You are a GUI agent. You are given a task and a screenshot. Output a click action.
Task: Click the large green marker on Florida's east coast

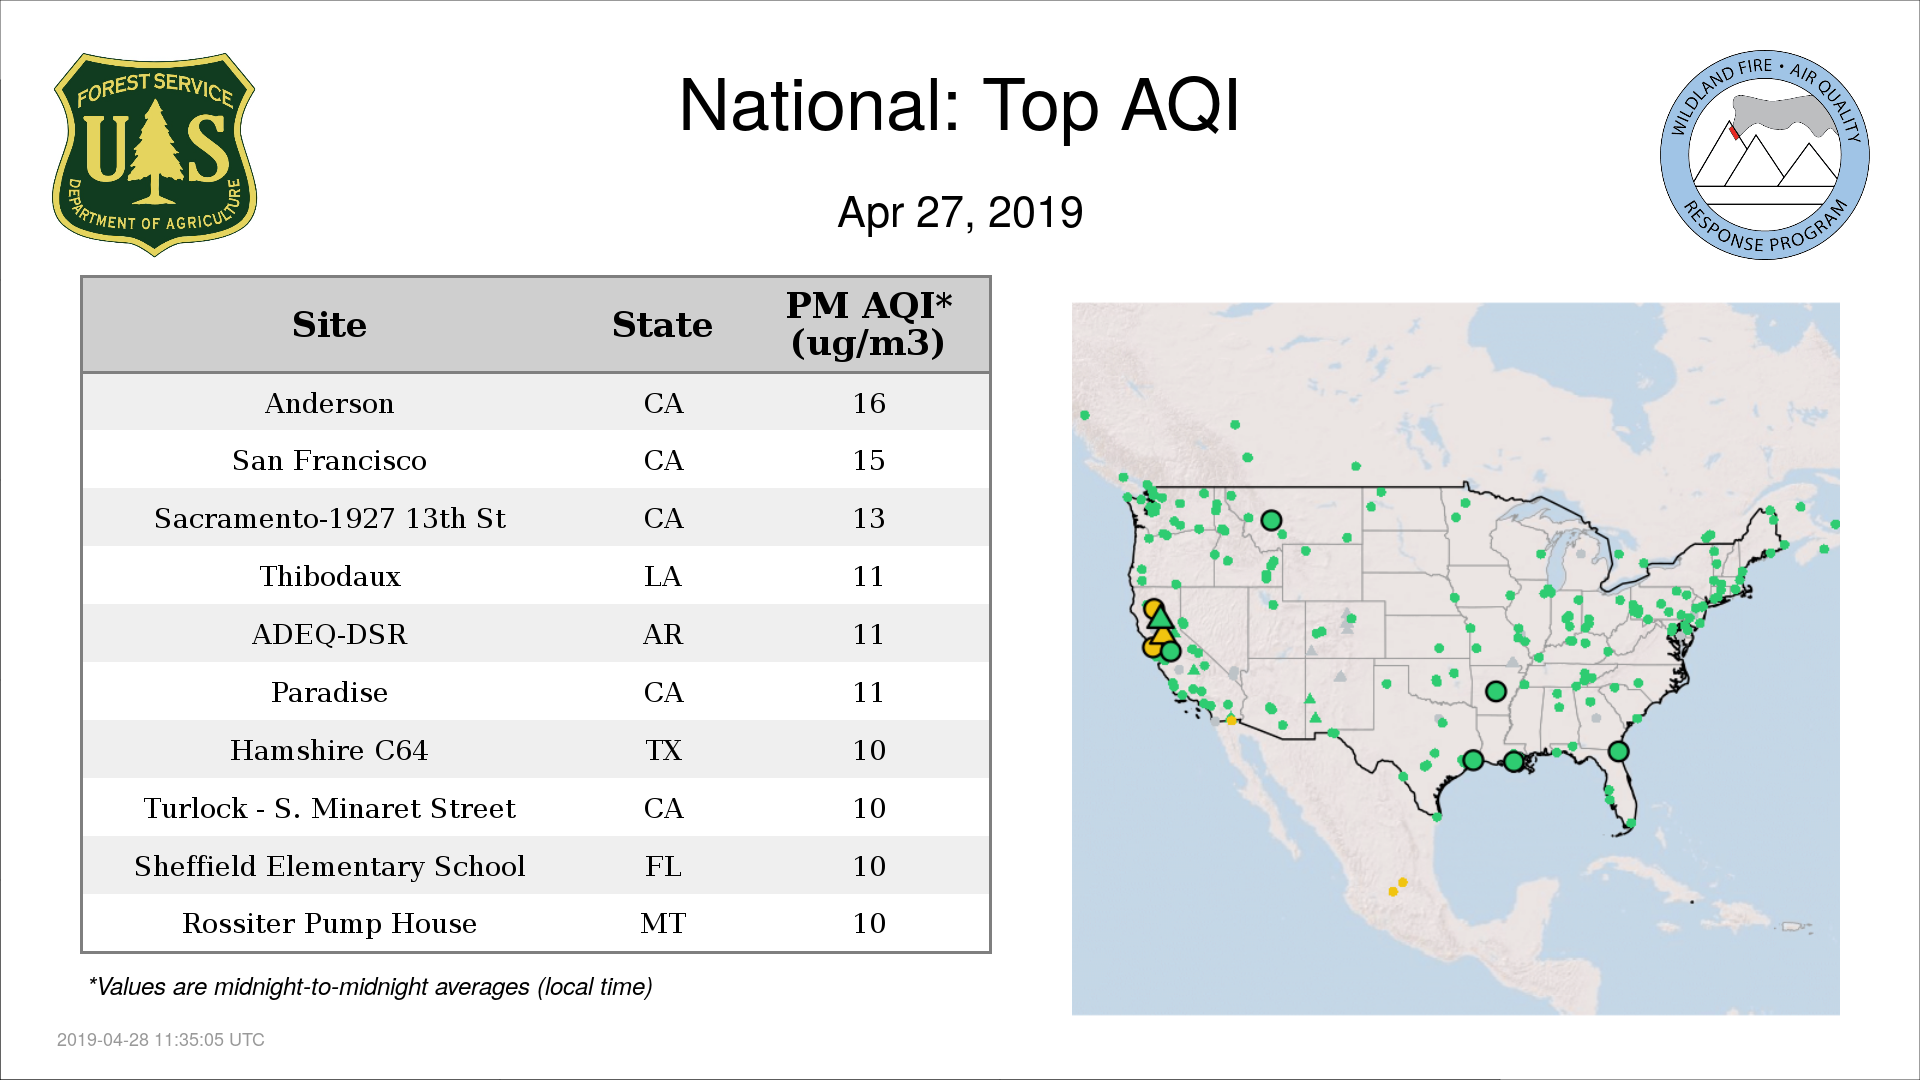click(x=1618, y=751)
